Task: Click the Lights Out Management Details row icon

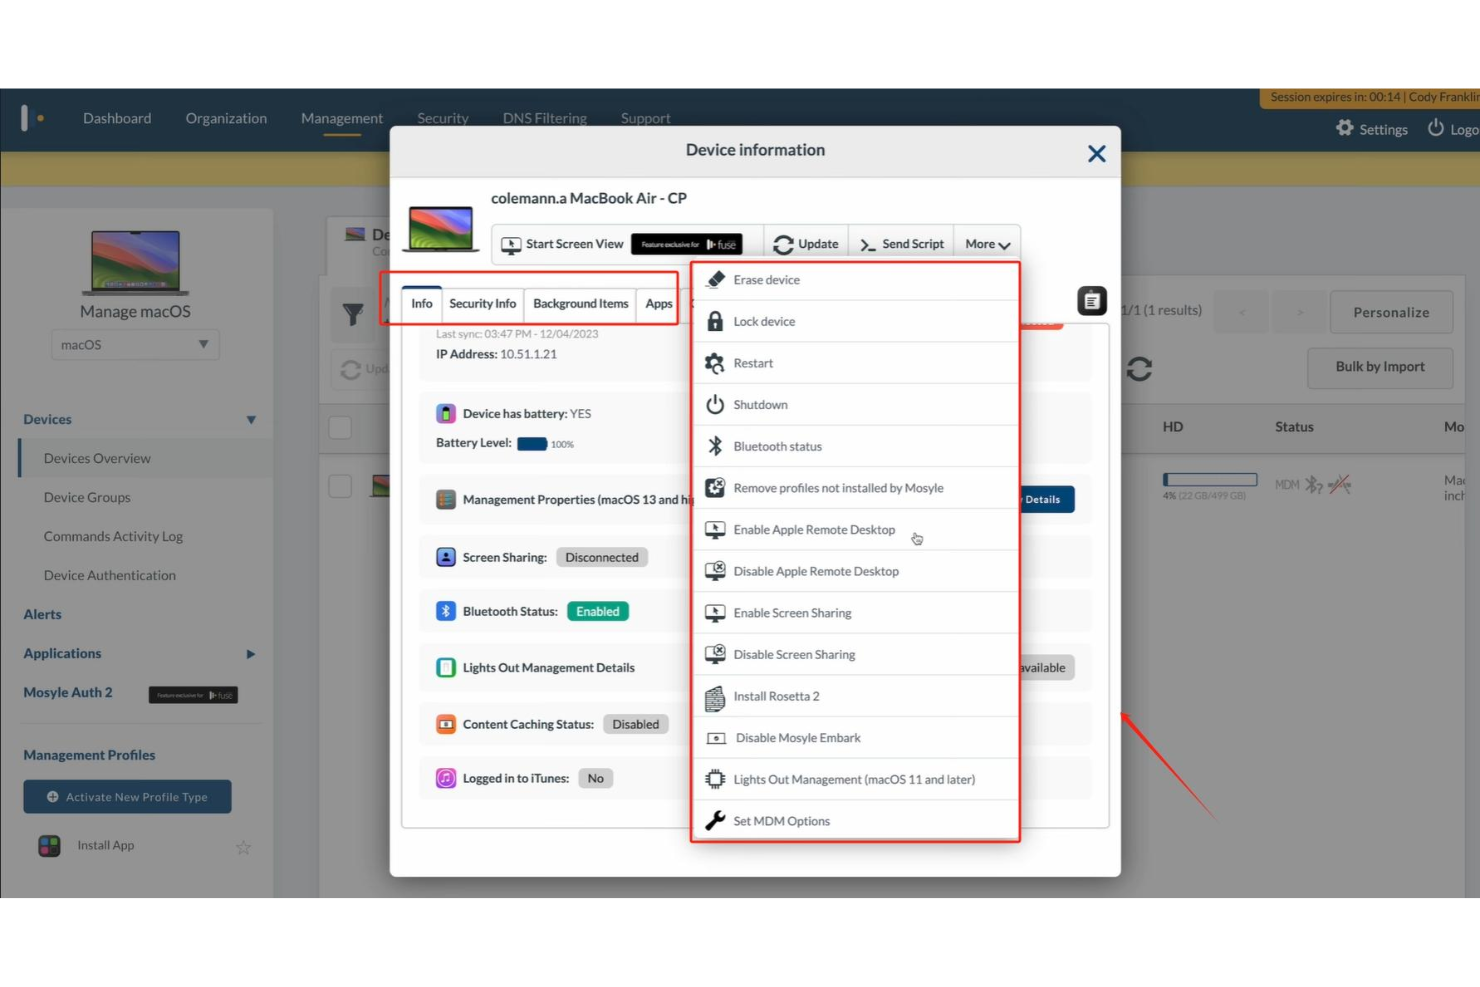Action: [446, 668]
